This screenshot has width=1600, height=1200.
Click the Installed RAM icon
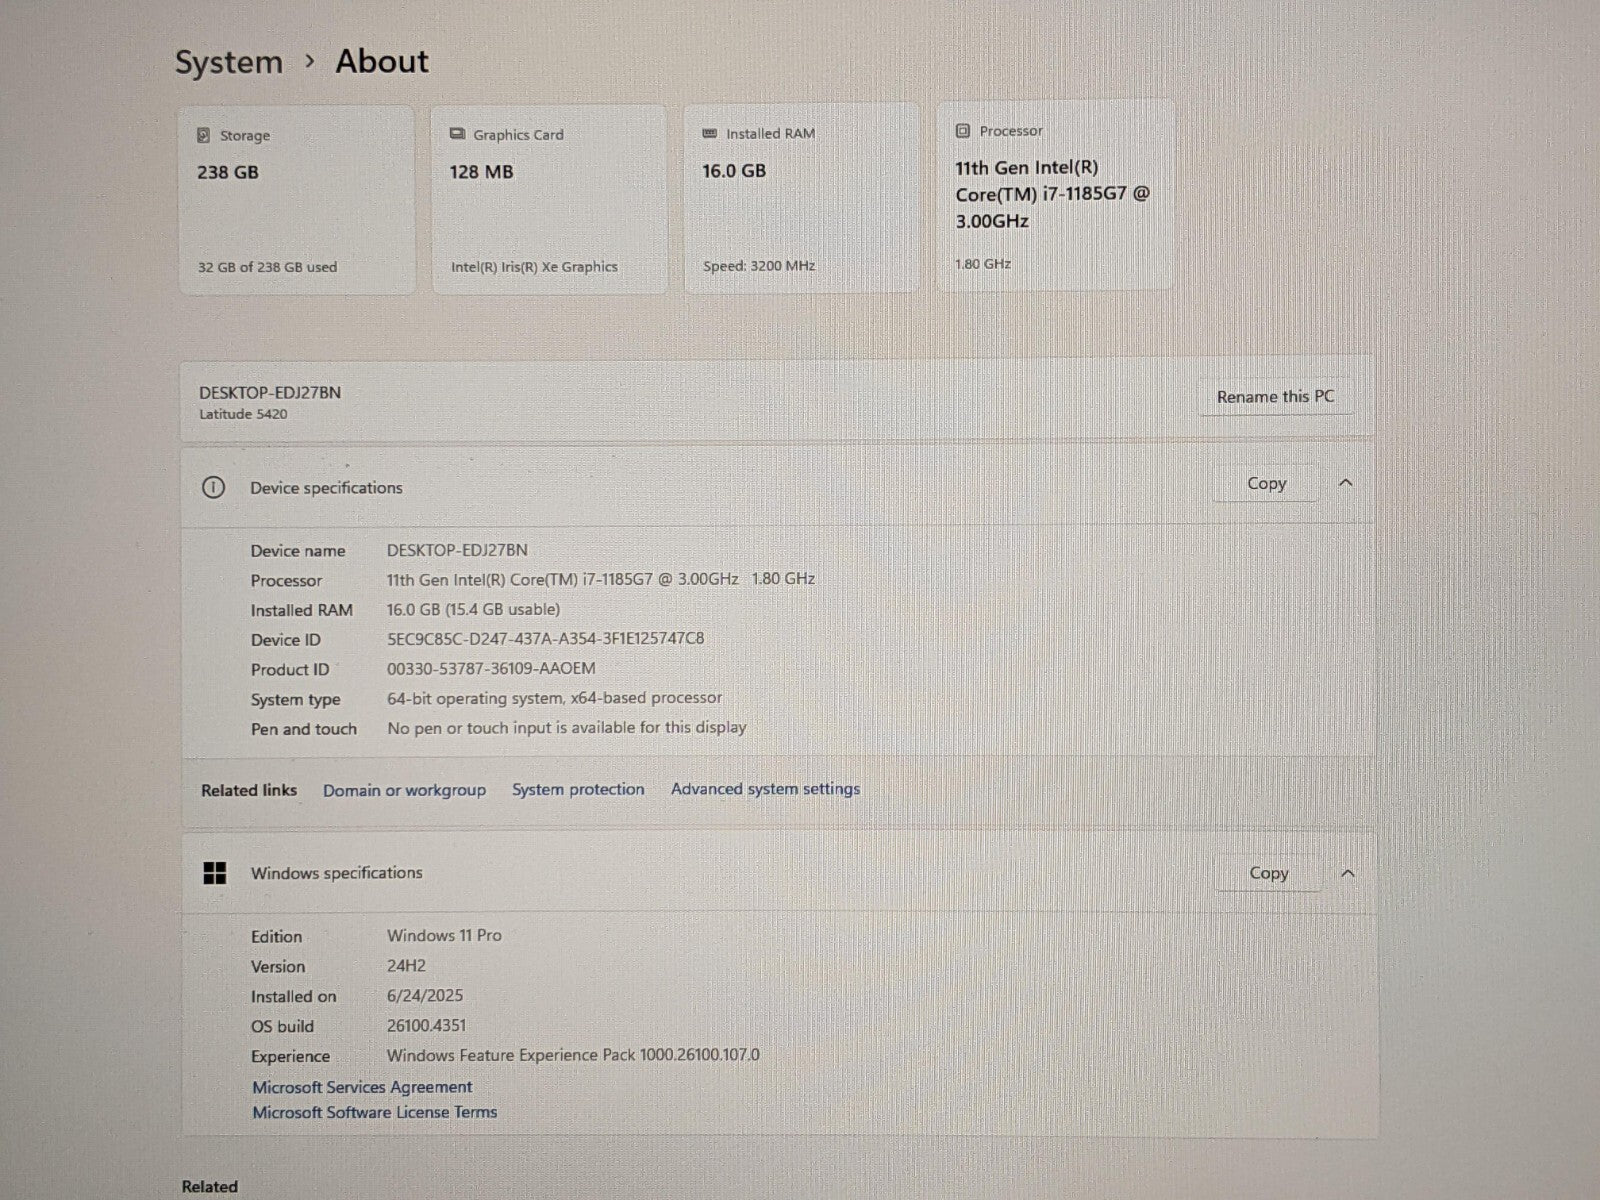(710, 133)
